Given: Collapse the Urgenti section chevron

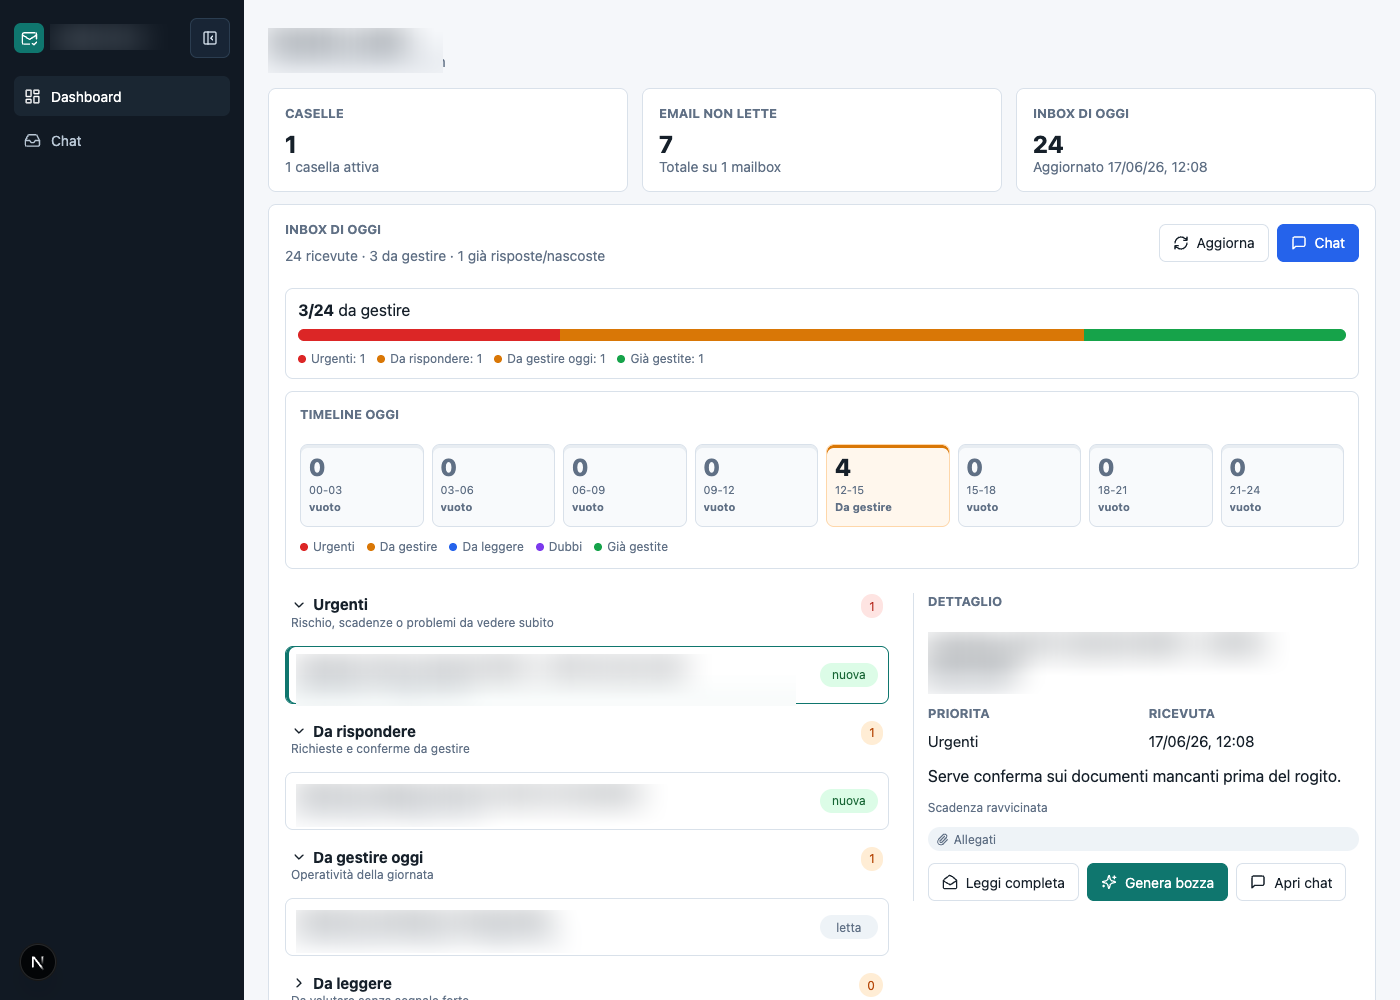Looking at the screenshot, I should pyautogui.click(x=299, y=605).
